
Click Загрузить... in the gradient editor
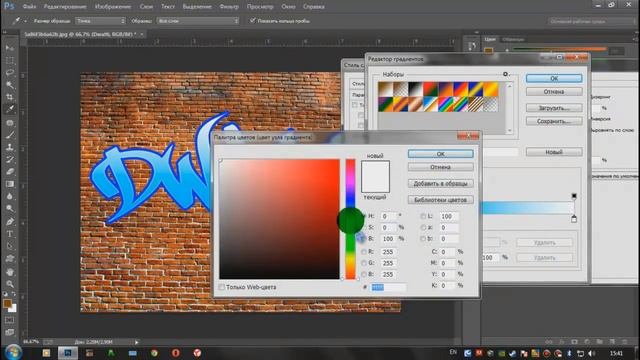click(554, 108)
